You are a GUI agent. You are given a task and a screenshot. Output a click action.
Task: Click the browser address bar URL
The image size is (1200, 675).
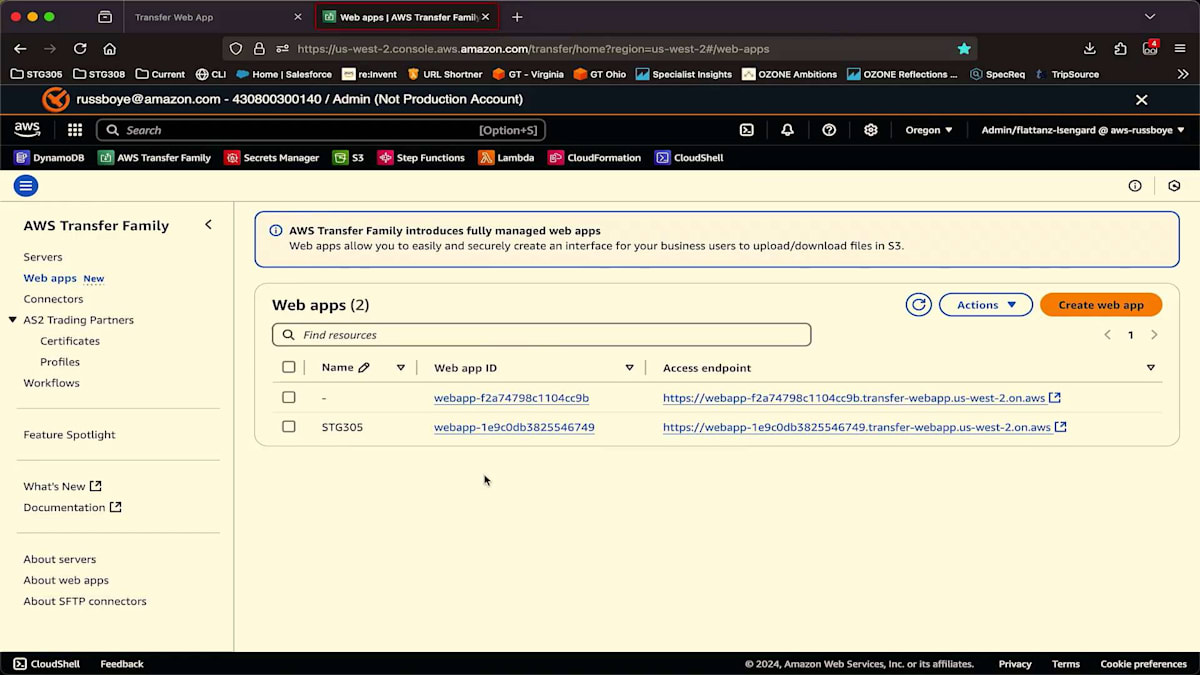533,48
